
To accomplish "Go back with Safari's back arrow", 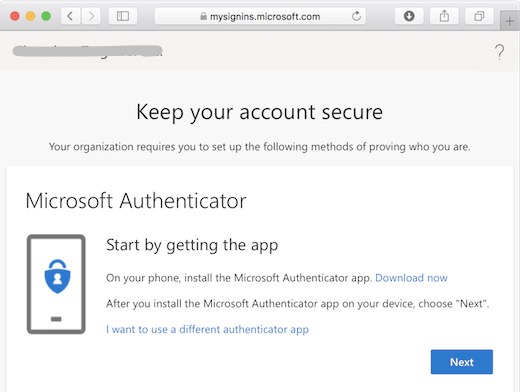I will (x=70, y=16).
